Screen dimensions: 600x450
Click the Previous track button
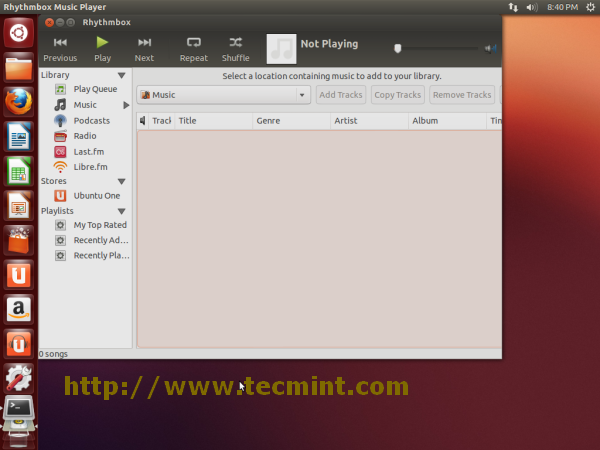pos(60,50)
